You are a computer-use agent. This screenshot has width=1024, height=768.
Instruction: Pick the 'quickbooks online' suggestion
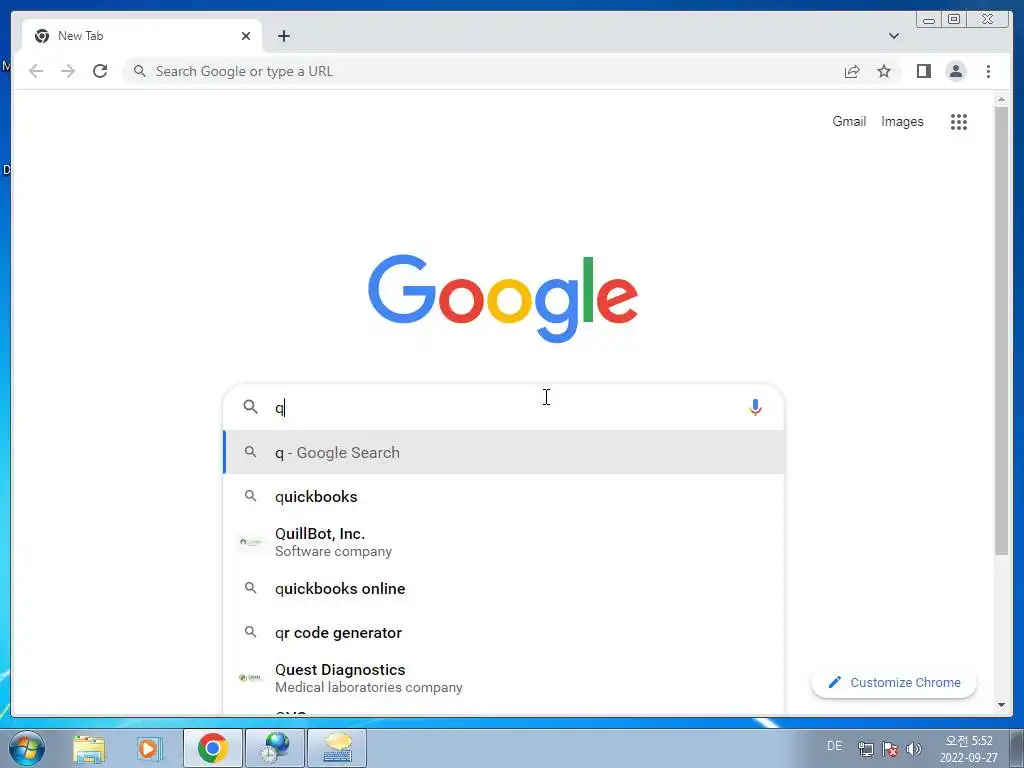[x=504, y=588]
